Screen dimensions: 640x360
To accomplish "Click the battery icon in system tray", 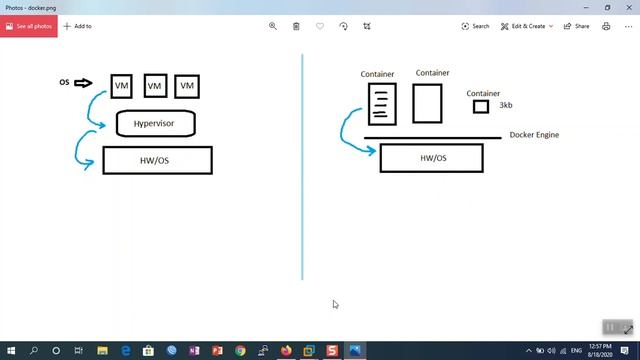I will point(540,351).
